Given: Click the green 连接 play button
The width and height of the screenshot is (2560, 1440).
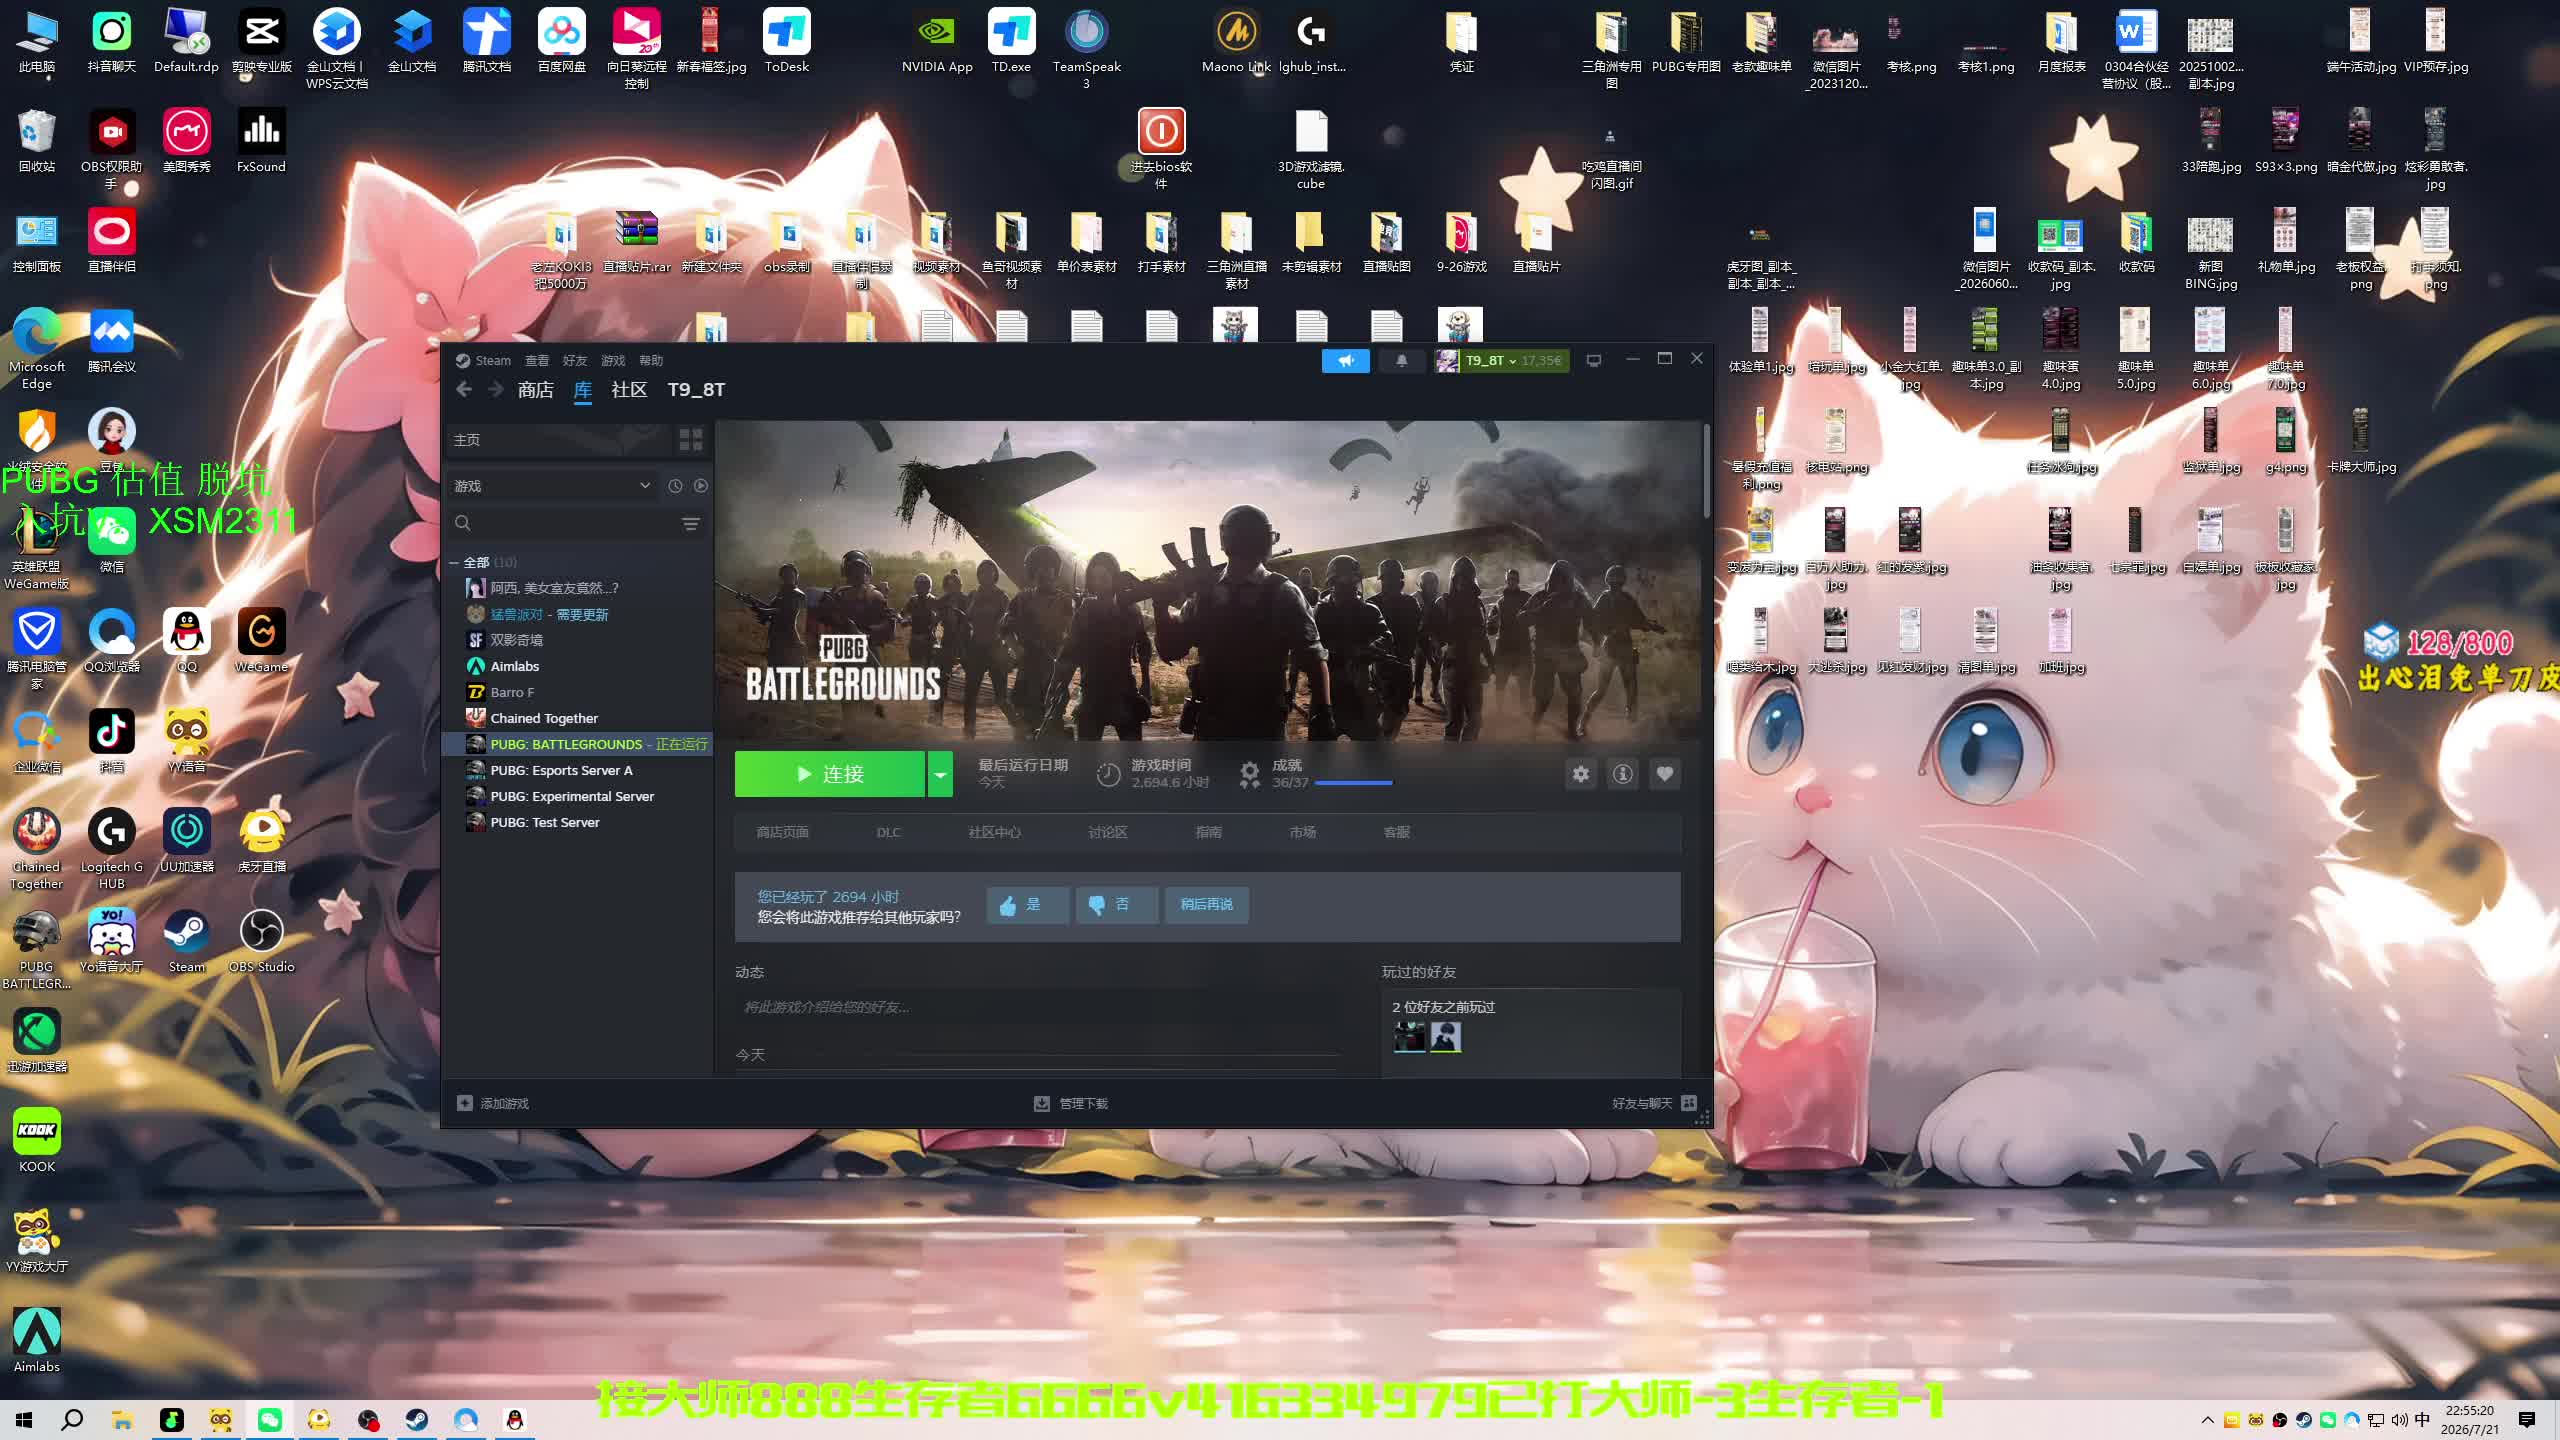Looking at the screenshot, I should click(830, 774).
